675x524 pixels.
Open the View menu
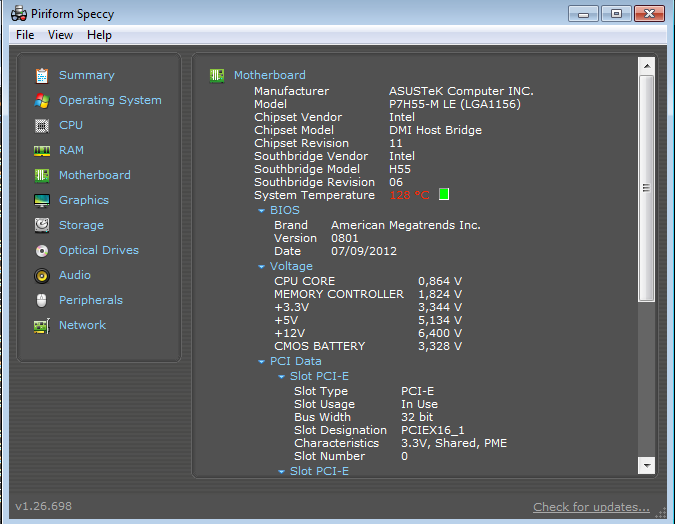coord(60,35)
